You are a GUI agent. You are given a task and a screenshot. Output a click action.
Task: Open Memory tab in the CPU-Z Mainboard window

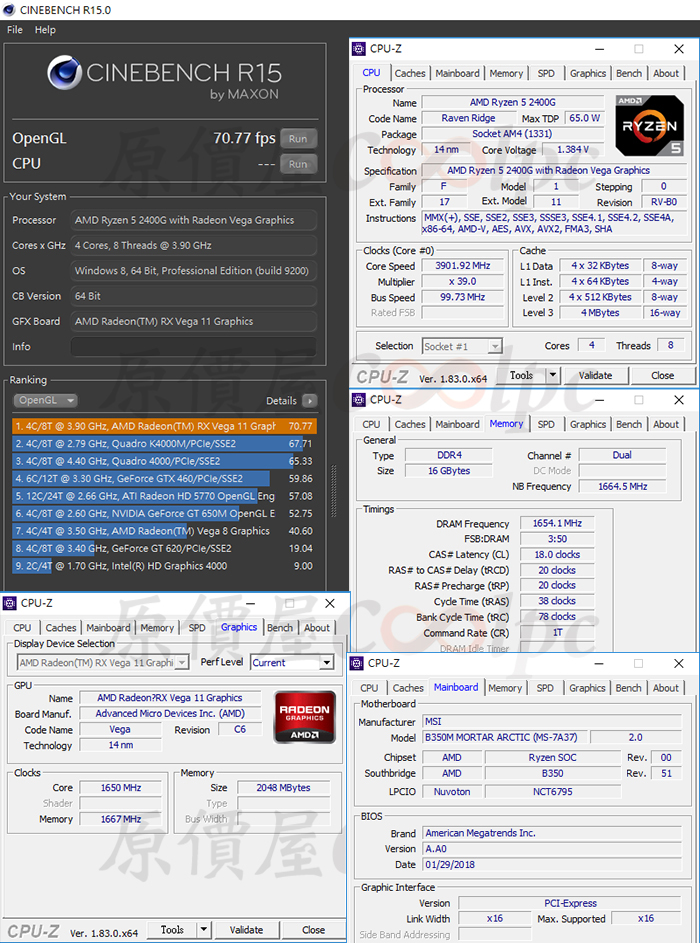pyautogui.click(x=505, y=687)
